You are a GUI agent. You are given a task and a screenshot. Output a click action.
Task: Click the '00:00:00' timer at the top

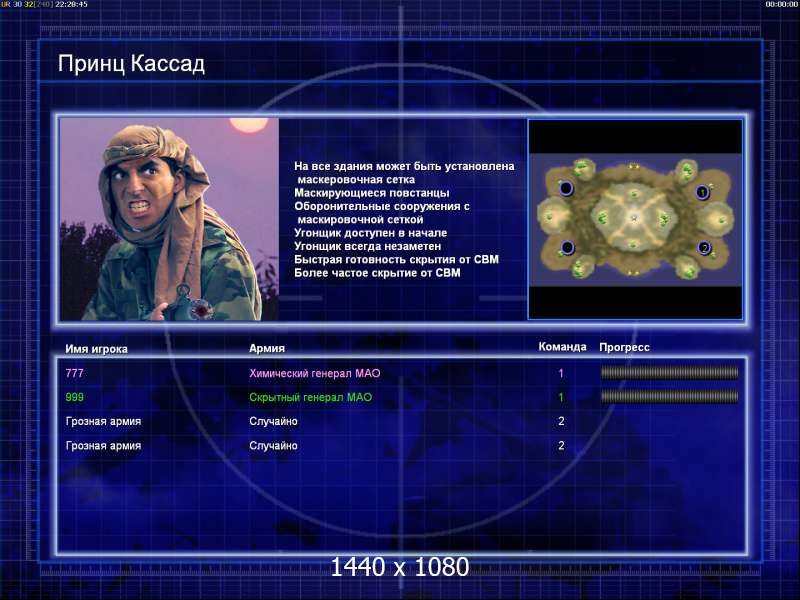pyautogui.click(x=782, y=4)
